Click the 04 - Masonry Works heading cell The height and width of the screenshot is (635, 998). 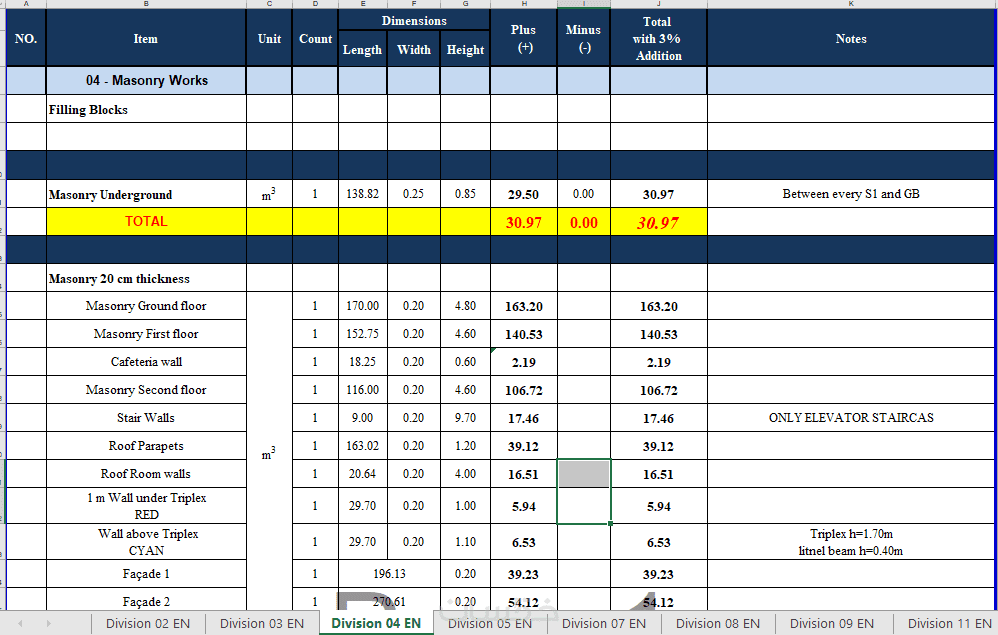pyautogui.click(x=146, y=80)
